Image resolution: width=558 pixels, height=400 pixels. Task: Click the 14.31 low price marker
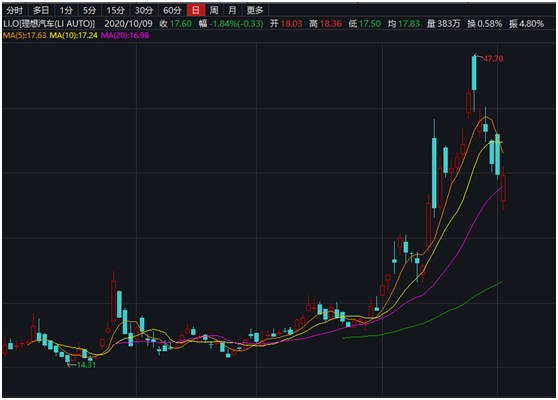coord(86,365)
